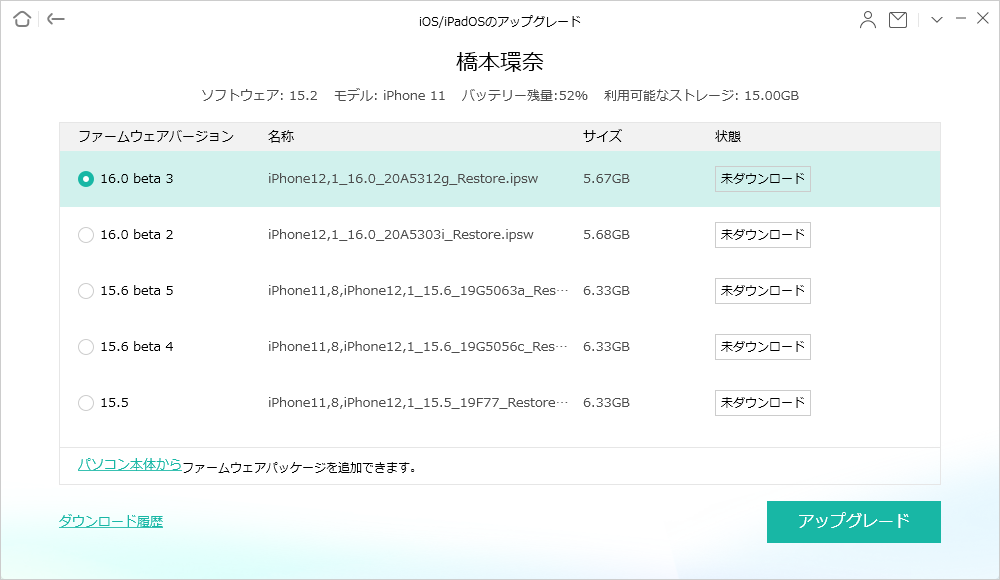The image size is (1000, 580).
Task: Click 未ダウンロード button for 16.0 beta 3
Action: 763,179
